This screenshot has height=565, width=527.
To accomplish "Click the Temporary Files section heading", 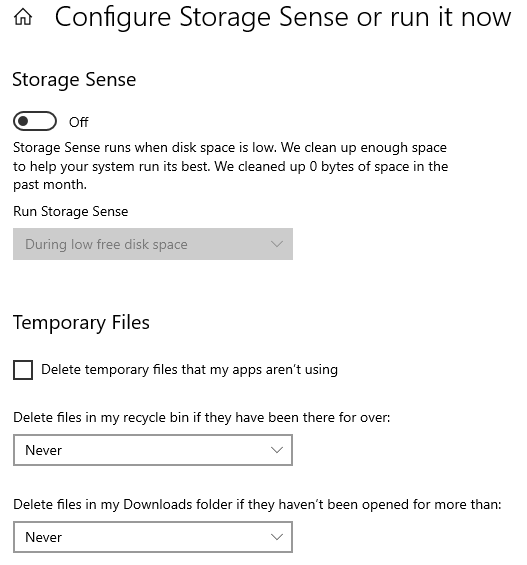I will 81,322.
